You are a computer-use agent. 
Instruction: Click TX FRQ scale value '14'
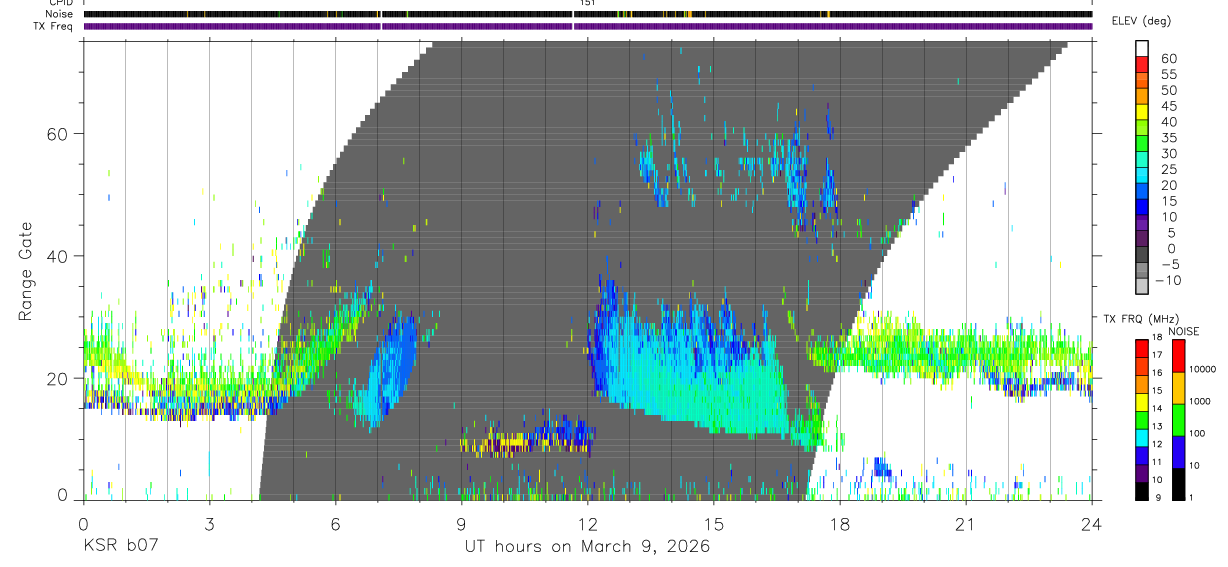(1156, 409)
